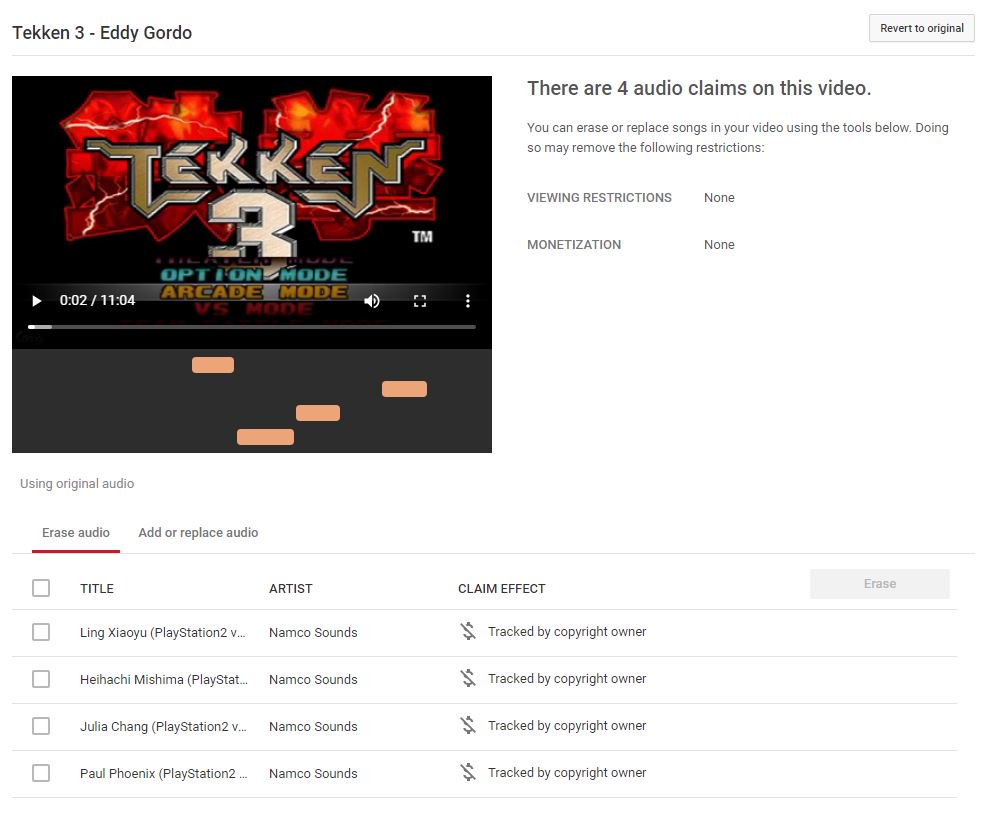The image size is (994, 826).
Task: Select the rightmost claim segment in timeline
Action: [x=404, y=389]
